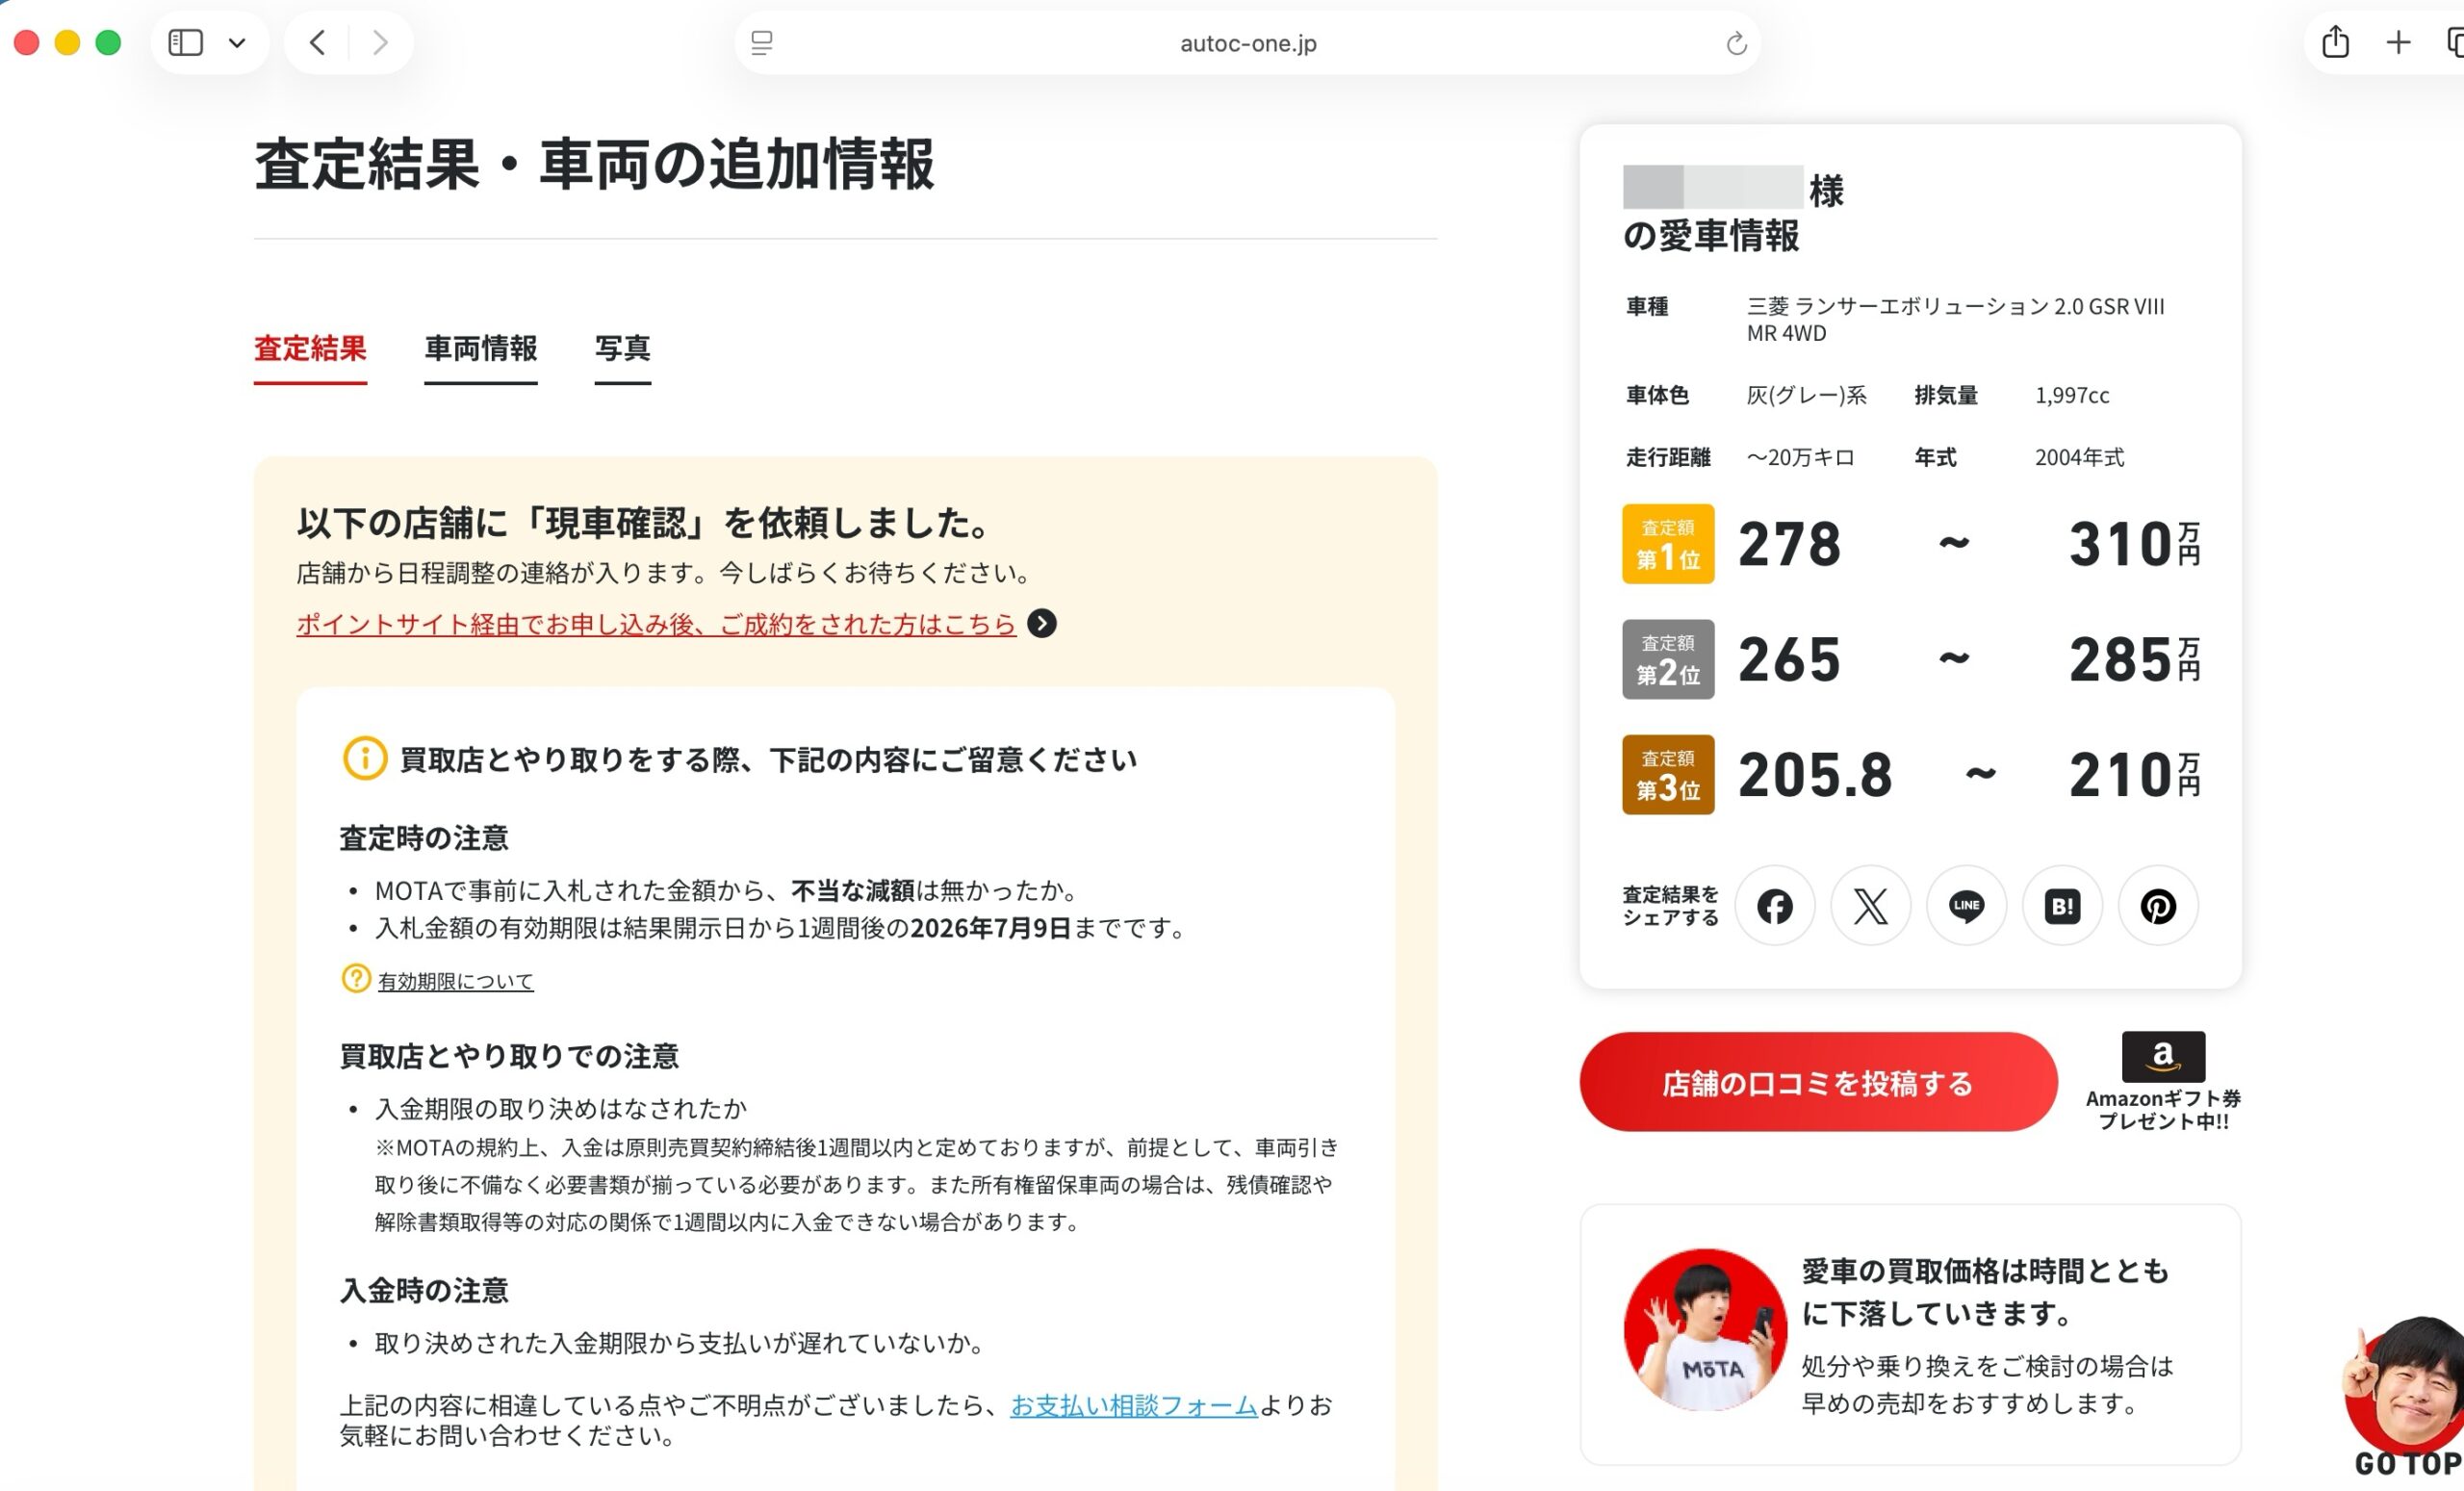Click the 265 second-place lower appraisal amount

(x=1789, y=660)
